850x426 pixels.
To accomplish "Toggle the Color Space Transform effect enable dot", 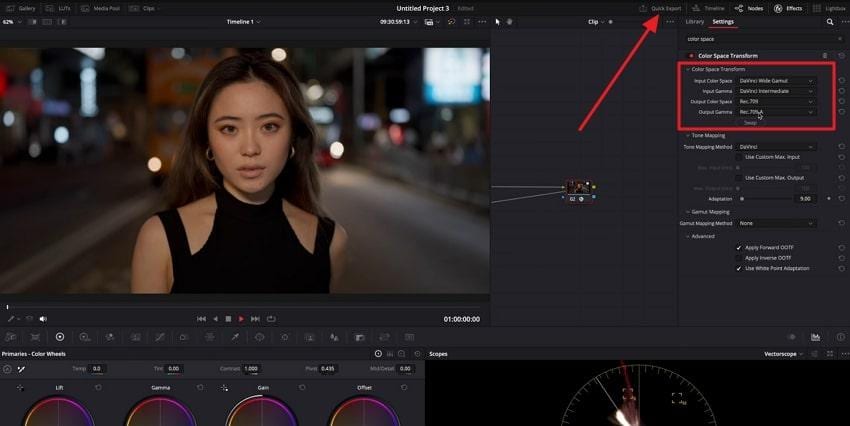I will pos(691,56).
